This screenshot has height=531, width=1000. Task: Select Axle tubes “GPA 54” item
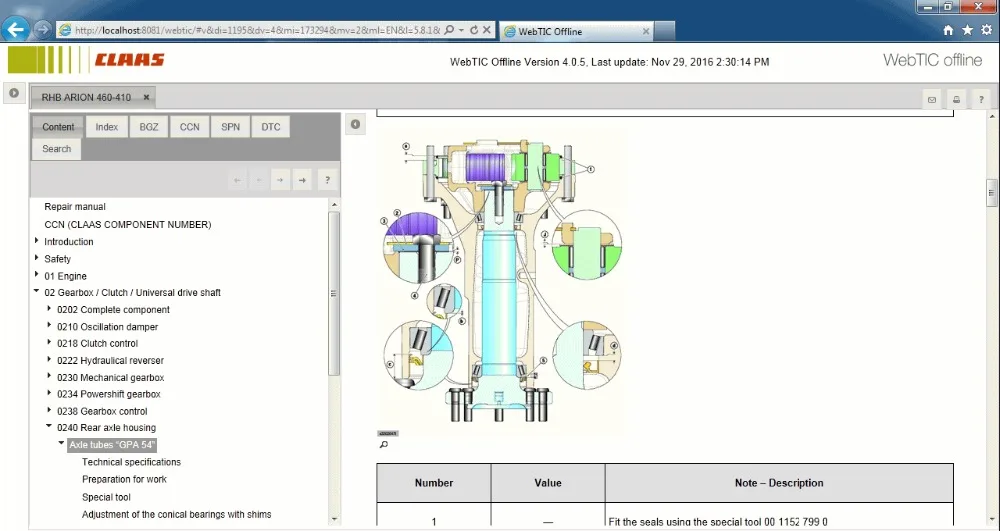[112, 445]
